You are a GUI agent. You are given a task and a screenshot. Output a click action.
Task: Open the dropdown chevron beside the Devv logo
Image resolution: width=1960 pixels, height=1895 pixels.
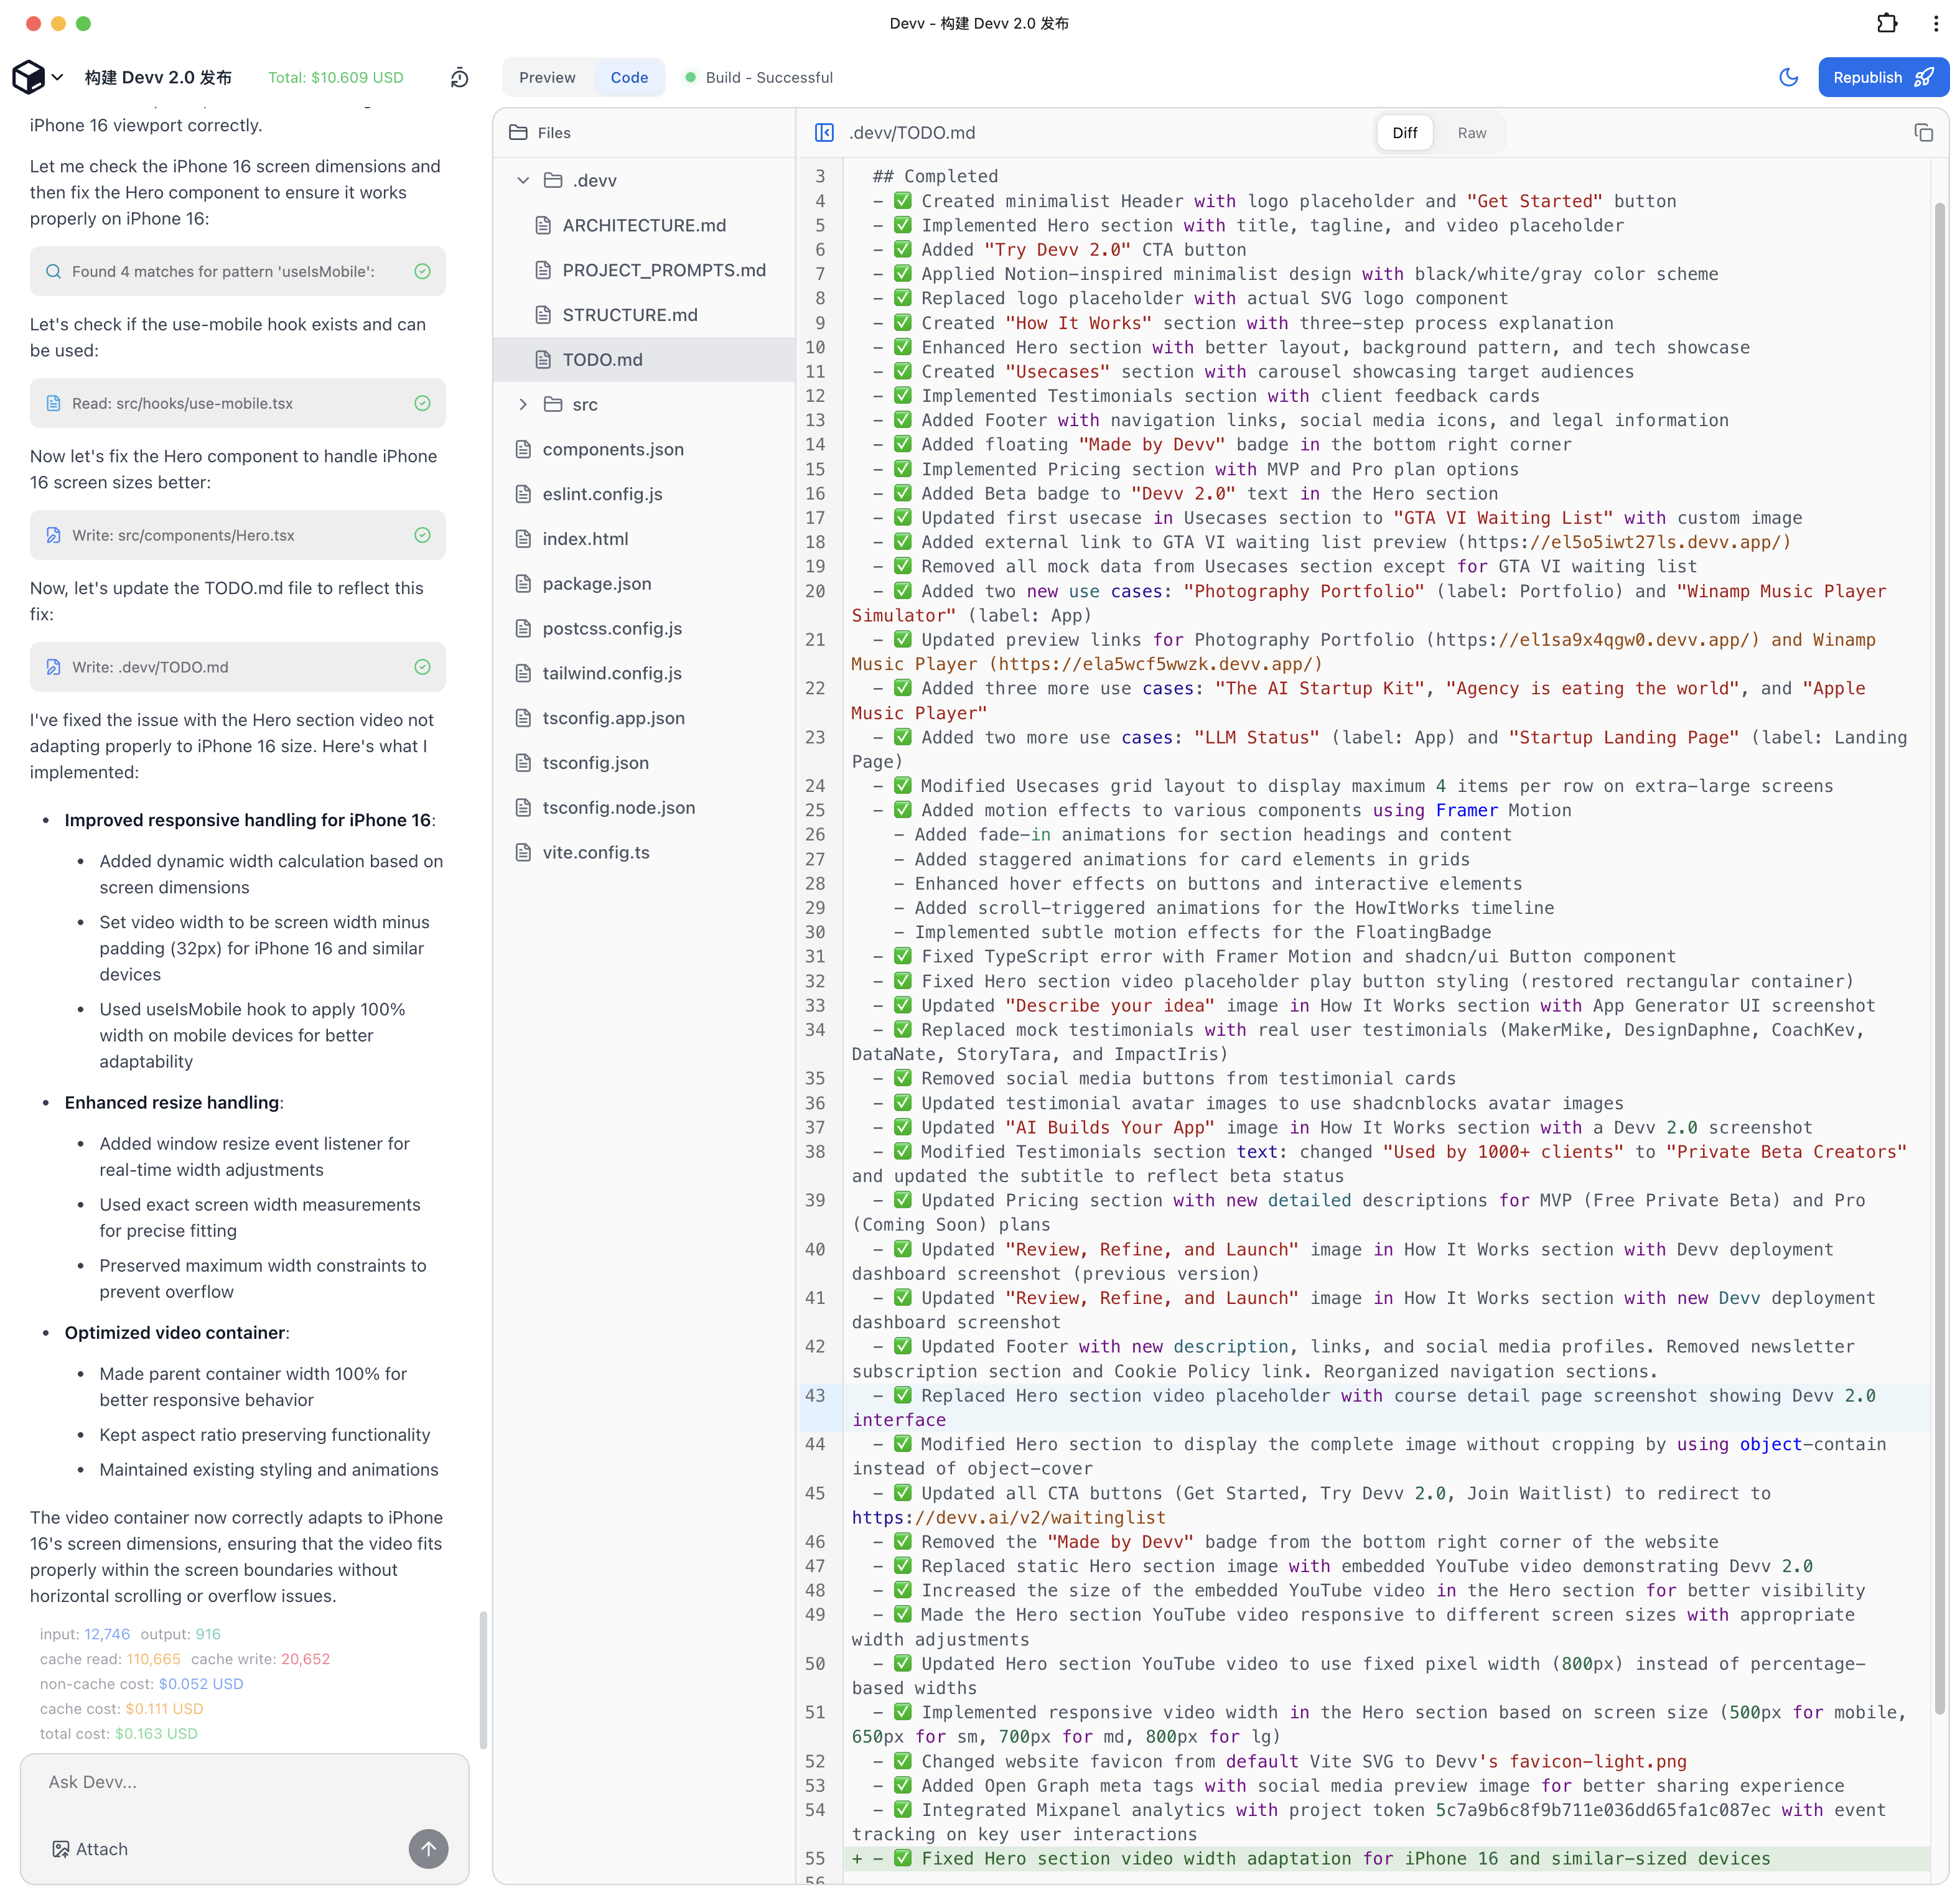point(58,77)
